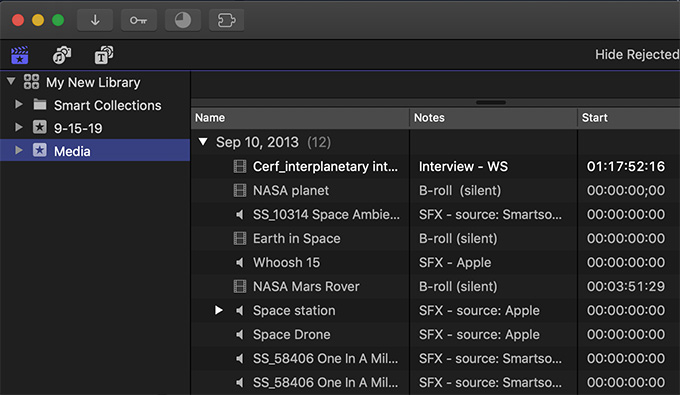Click the filmstrip icon of NASA Mars Rover
This screenshot has width=680, height=395.
point(240,286)
